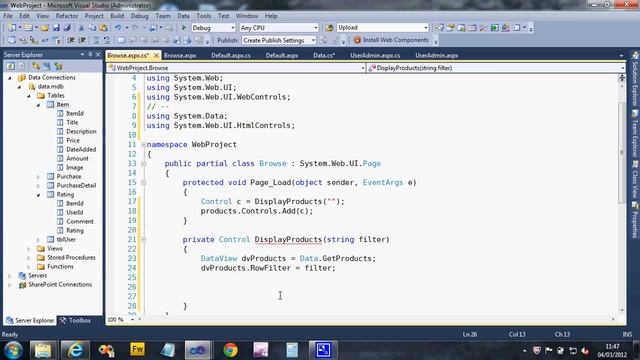
Task: Switch to the UserAdmin.aspx.cs tab
Action: click(x=375, y=55)
